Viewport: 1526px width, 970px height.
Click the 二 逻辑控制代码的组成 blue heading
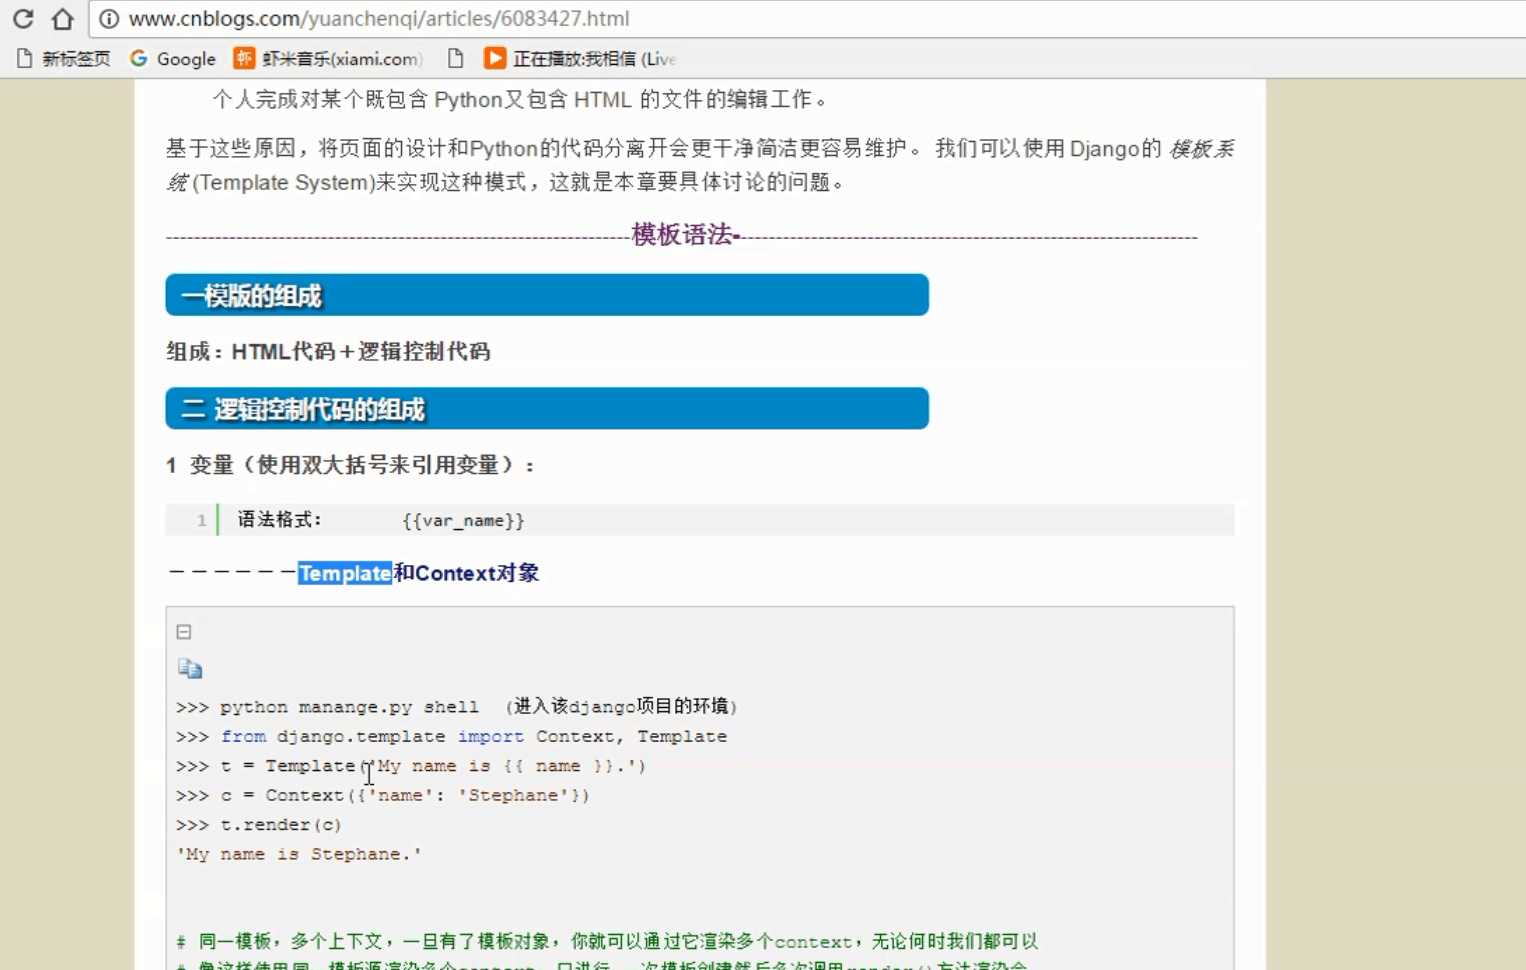[547, 408]
